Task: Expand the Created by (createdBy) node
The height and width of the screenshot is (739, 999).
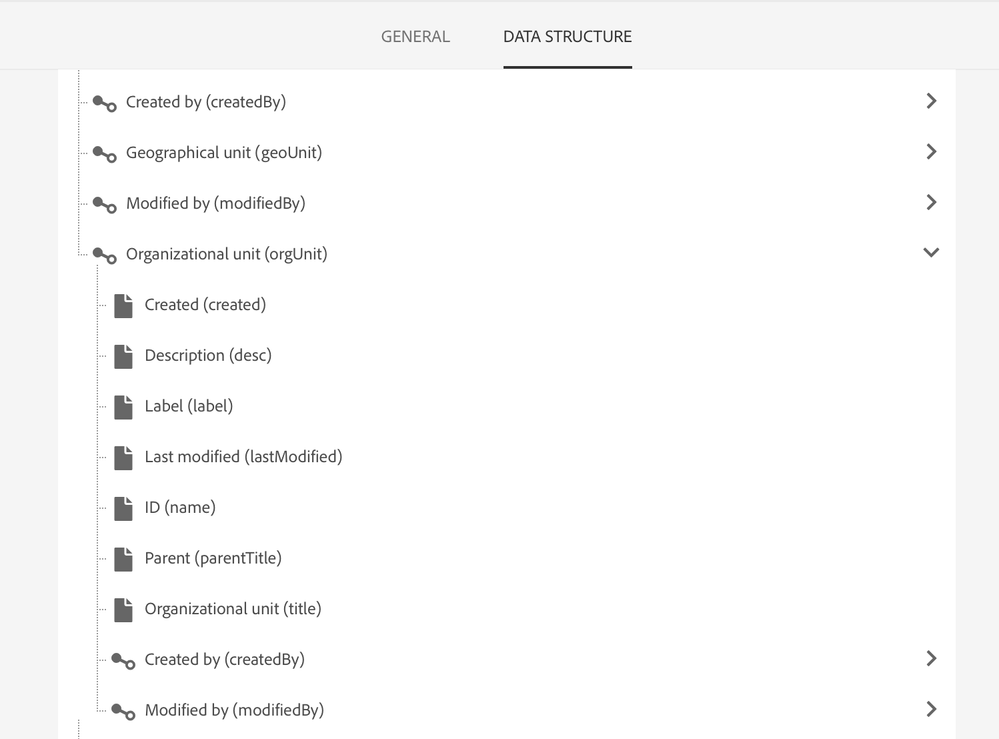Action: pos(931,101)
